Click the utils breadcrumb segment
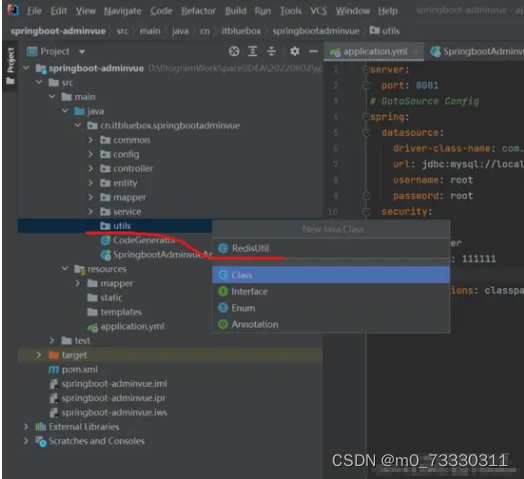Image resolution: width=524 pixels, height=479 pixels. tap(385, 31)
